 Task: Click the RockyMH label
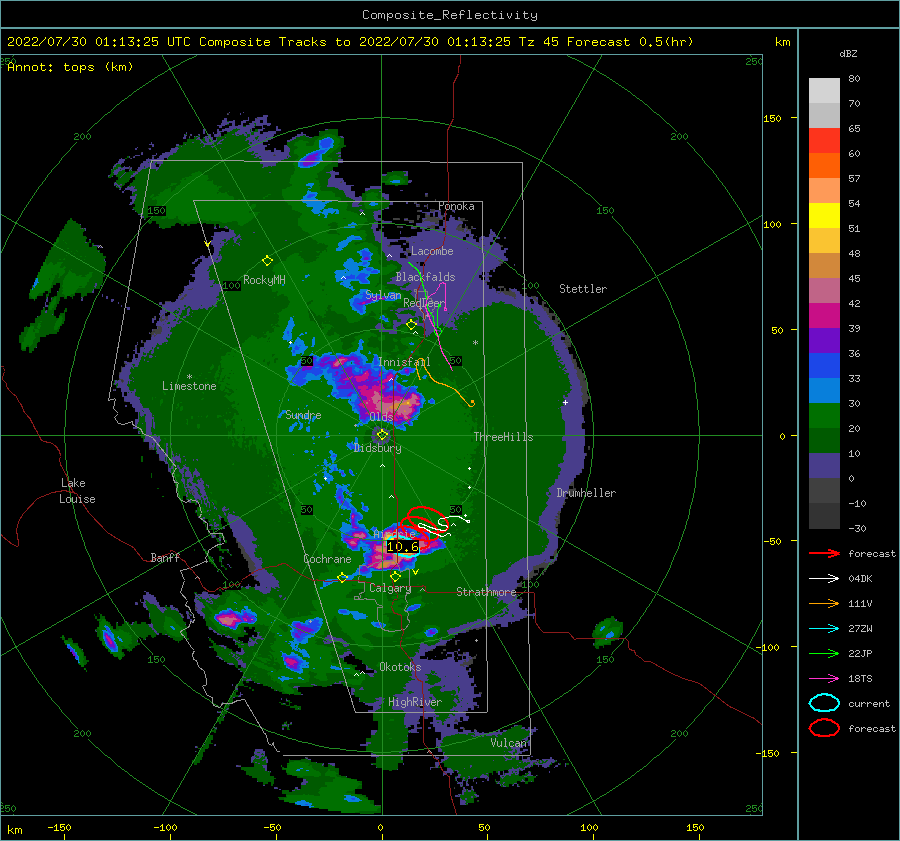pos(264,280)
